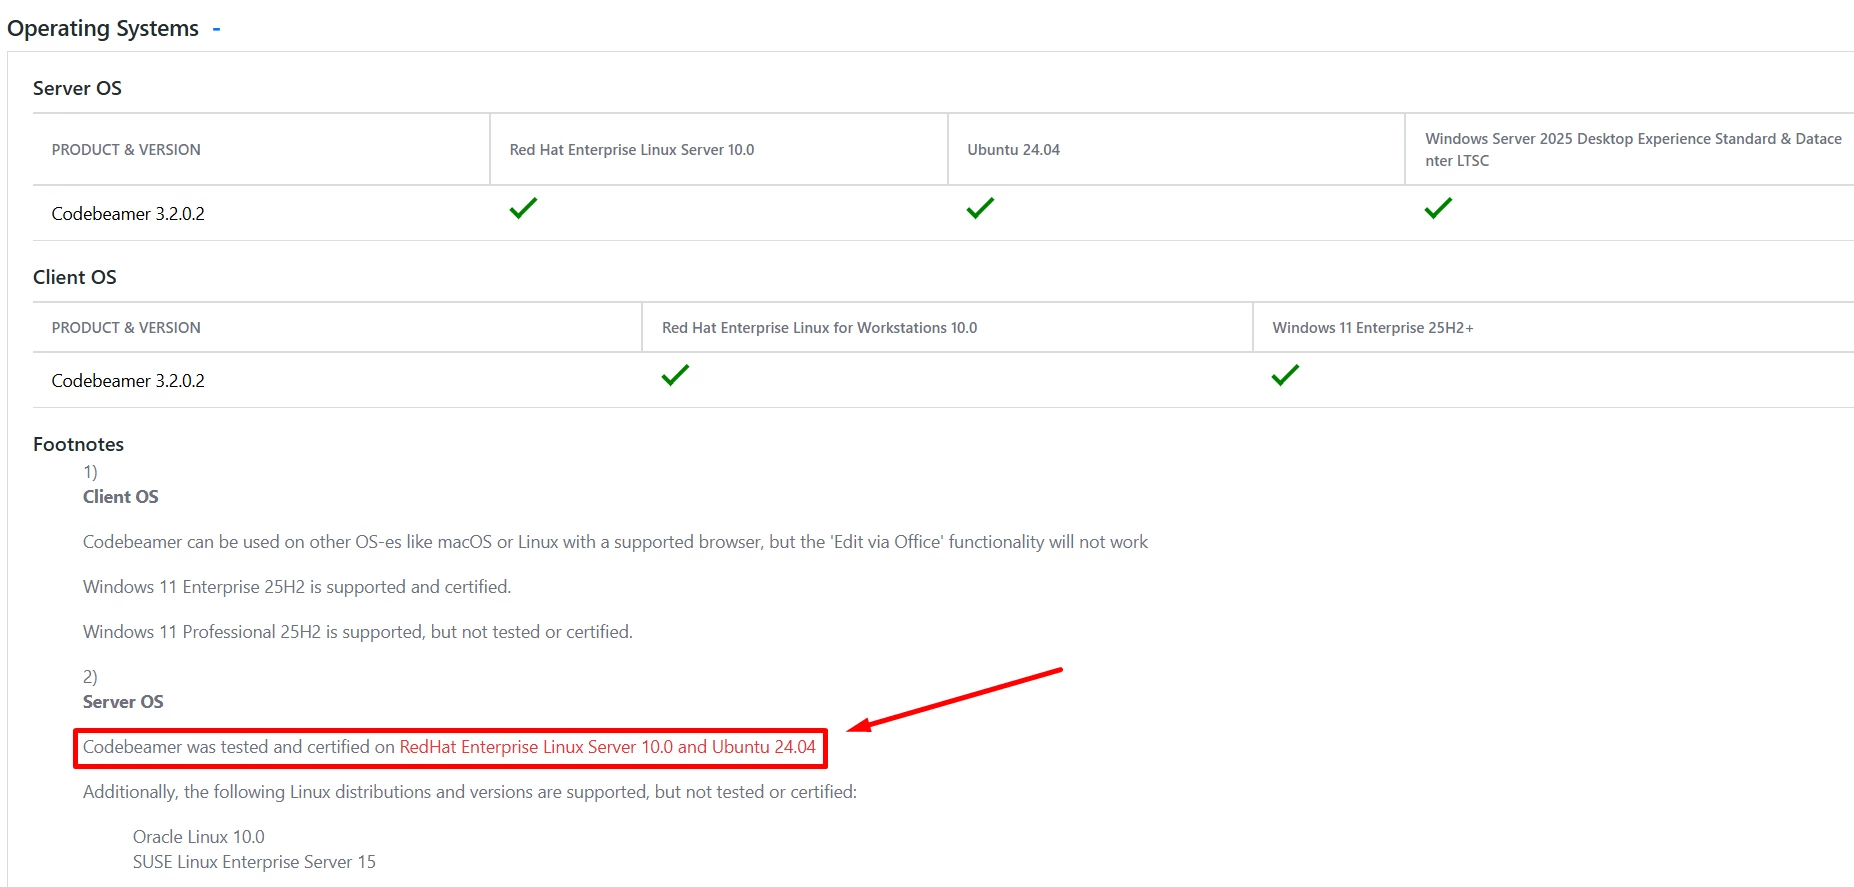
Task: Click Windows 11 Enterprise 25H2+ column header
Action: [x=1373, y=328]
